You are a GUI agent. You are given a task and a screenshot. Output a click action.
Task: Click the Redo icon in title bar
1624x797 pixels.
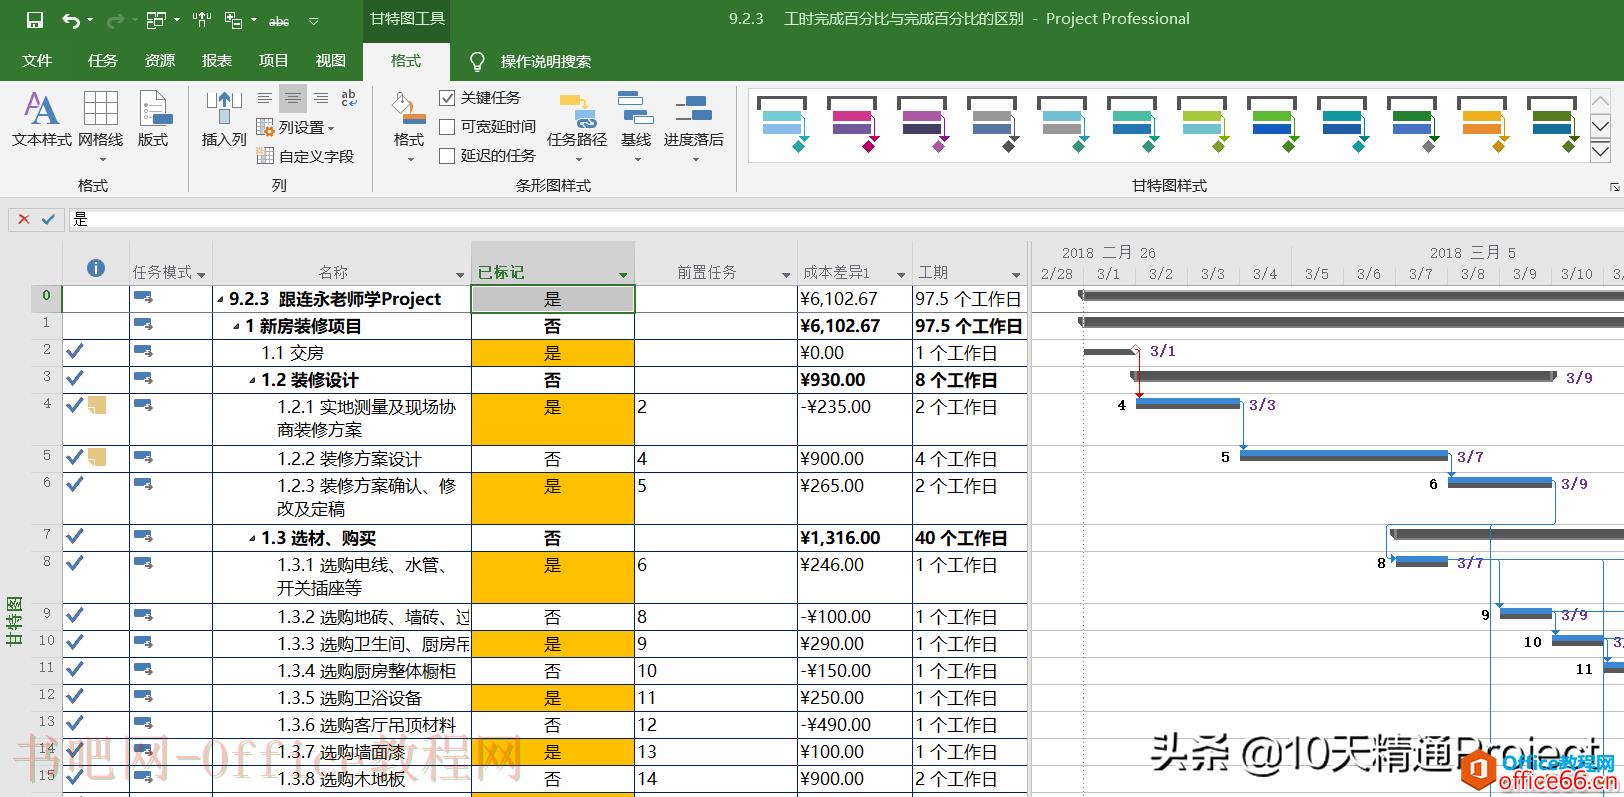[x=113, y=19]
